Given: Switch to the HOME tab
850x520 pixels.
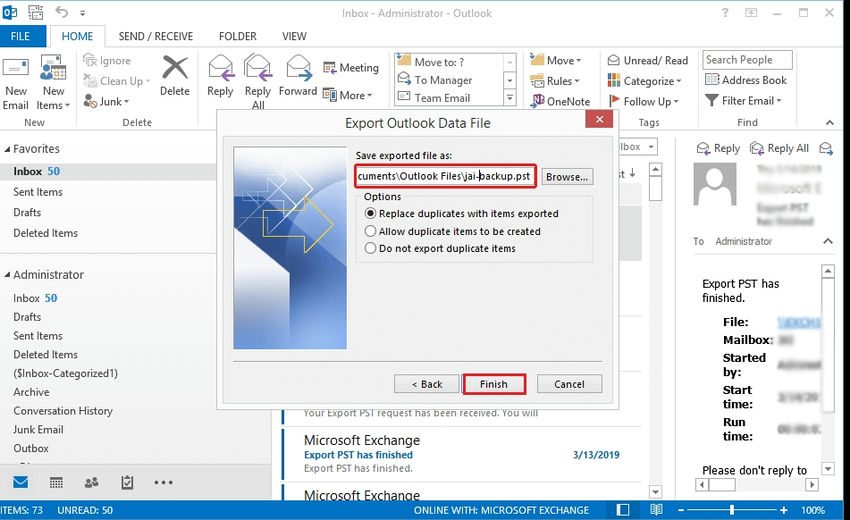Looking at the screenshot, I should tap(77, 36).
